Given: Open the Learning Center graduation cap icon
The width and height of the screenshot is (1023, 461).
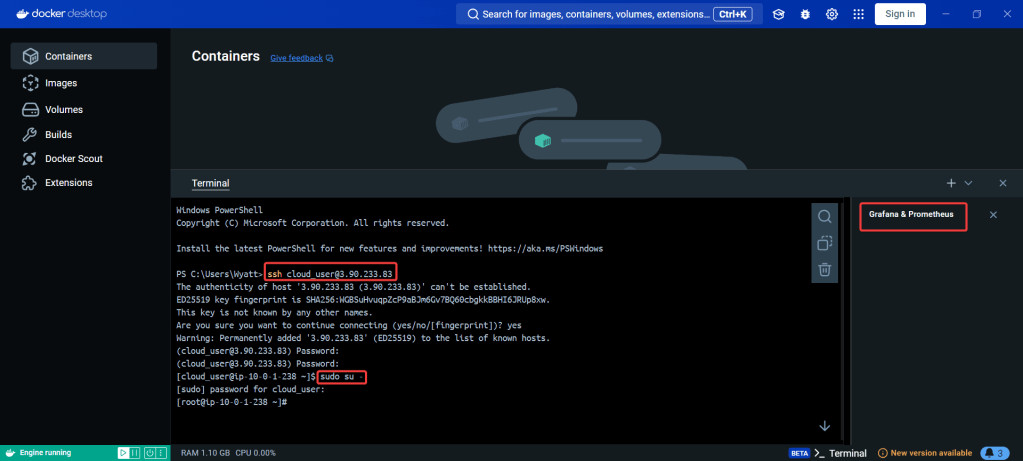Looking at the screenshot, I should 779,14.
